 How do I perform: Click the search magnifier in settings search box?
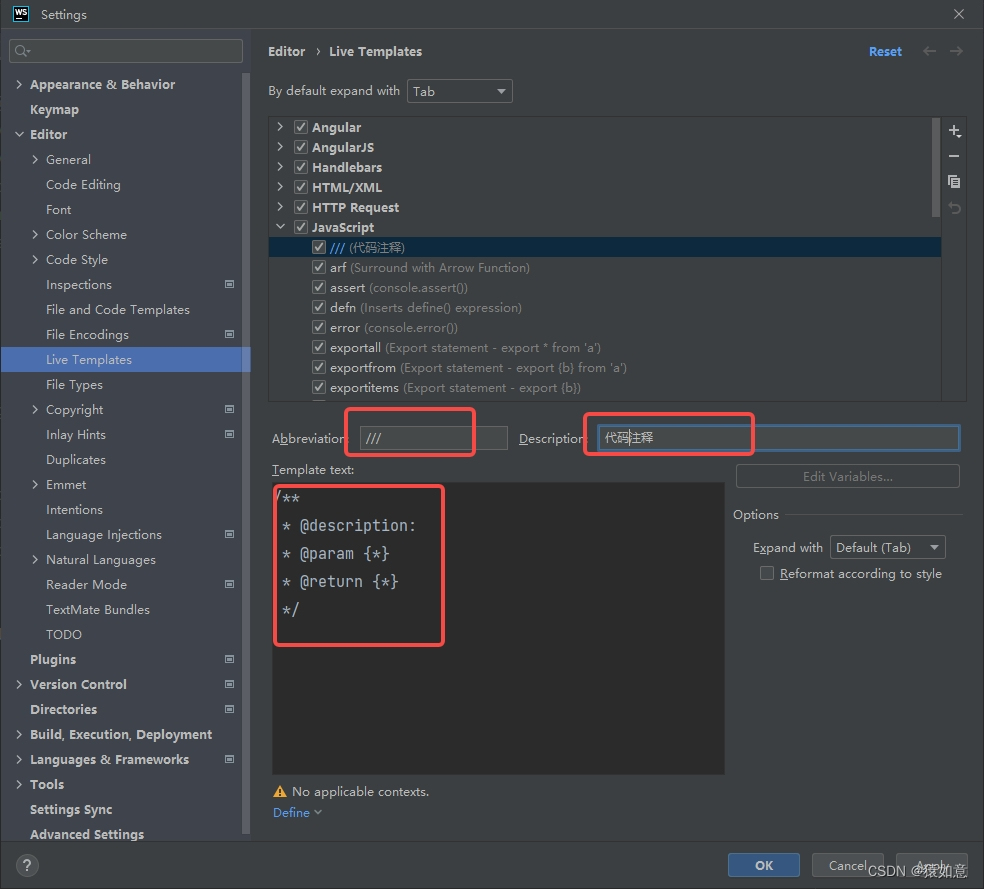coord(20,50)
